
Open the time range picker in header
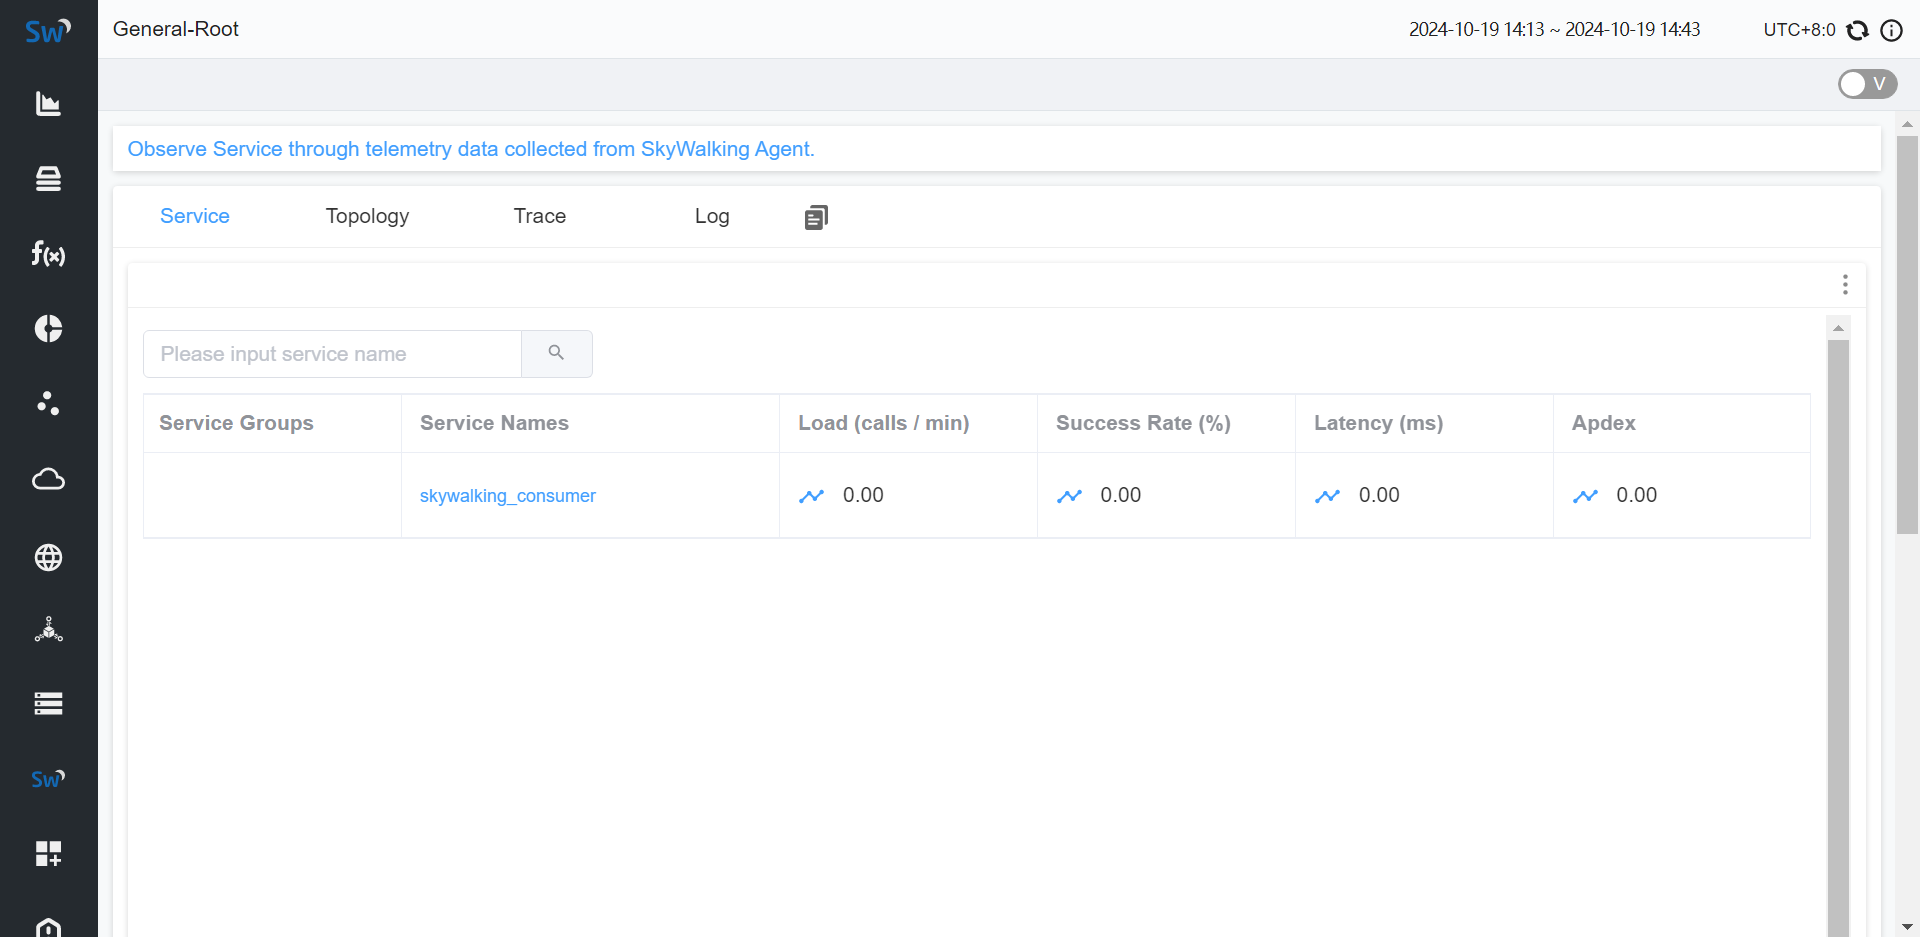pyautogui.click(x=1554, y=30)
